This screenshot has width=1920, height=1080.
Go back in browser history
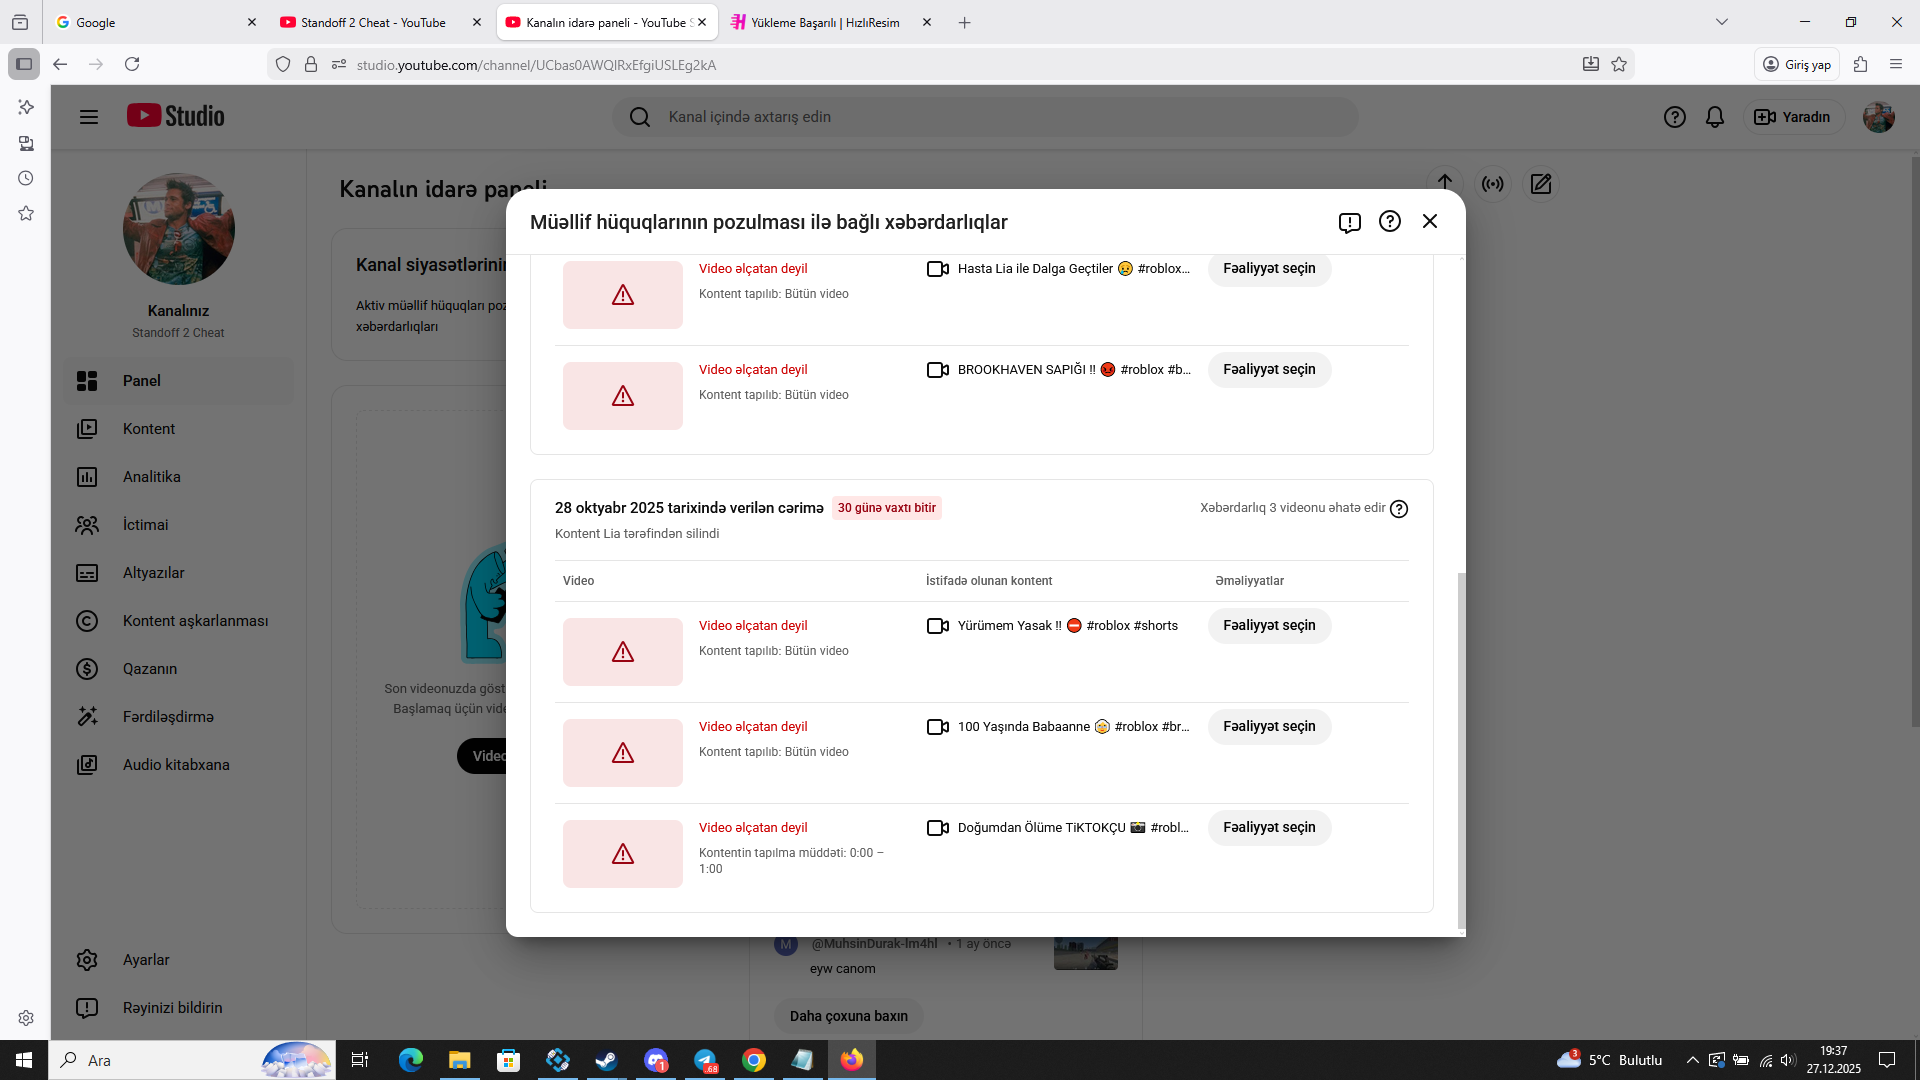60,64
